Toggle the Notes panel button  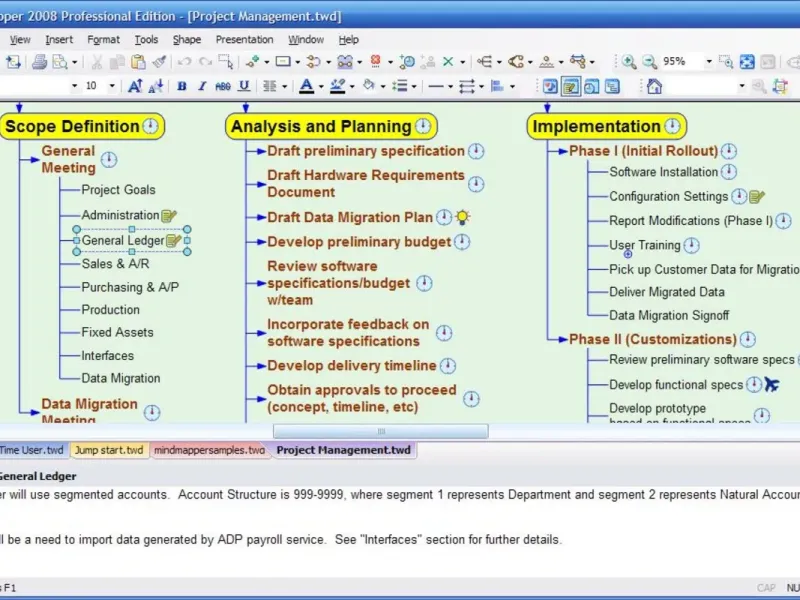tap(570, 86)
